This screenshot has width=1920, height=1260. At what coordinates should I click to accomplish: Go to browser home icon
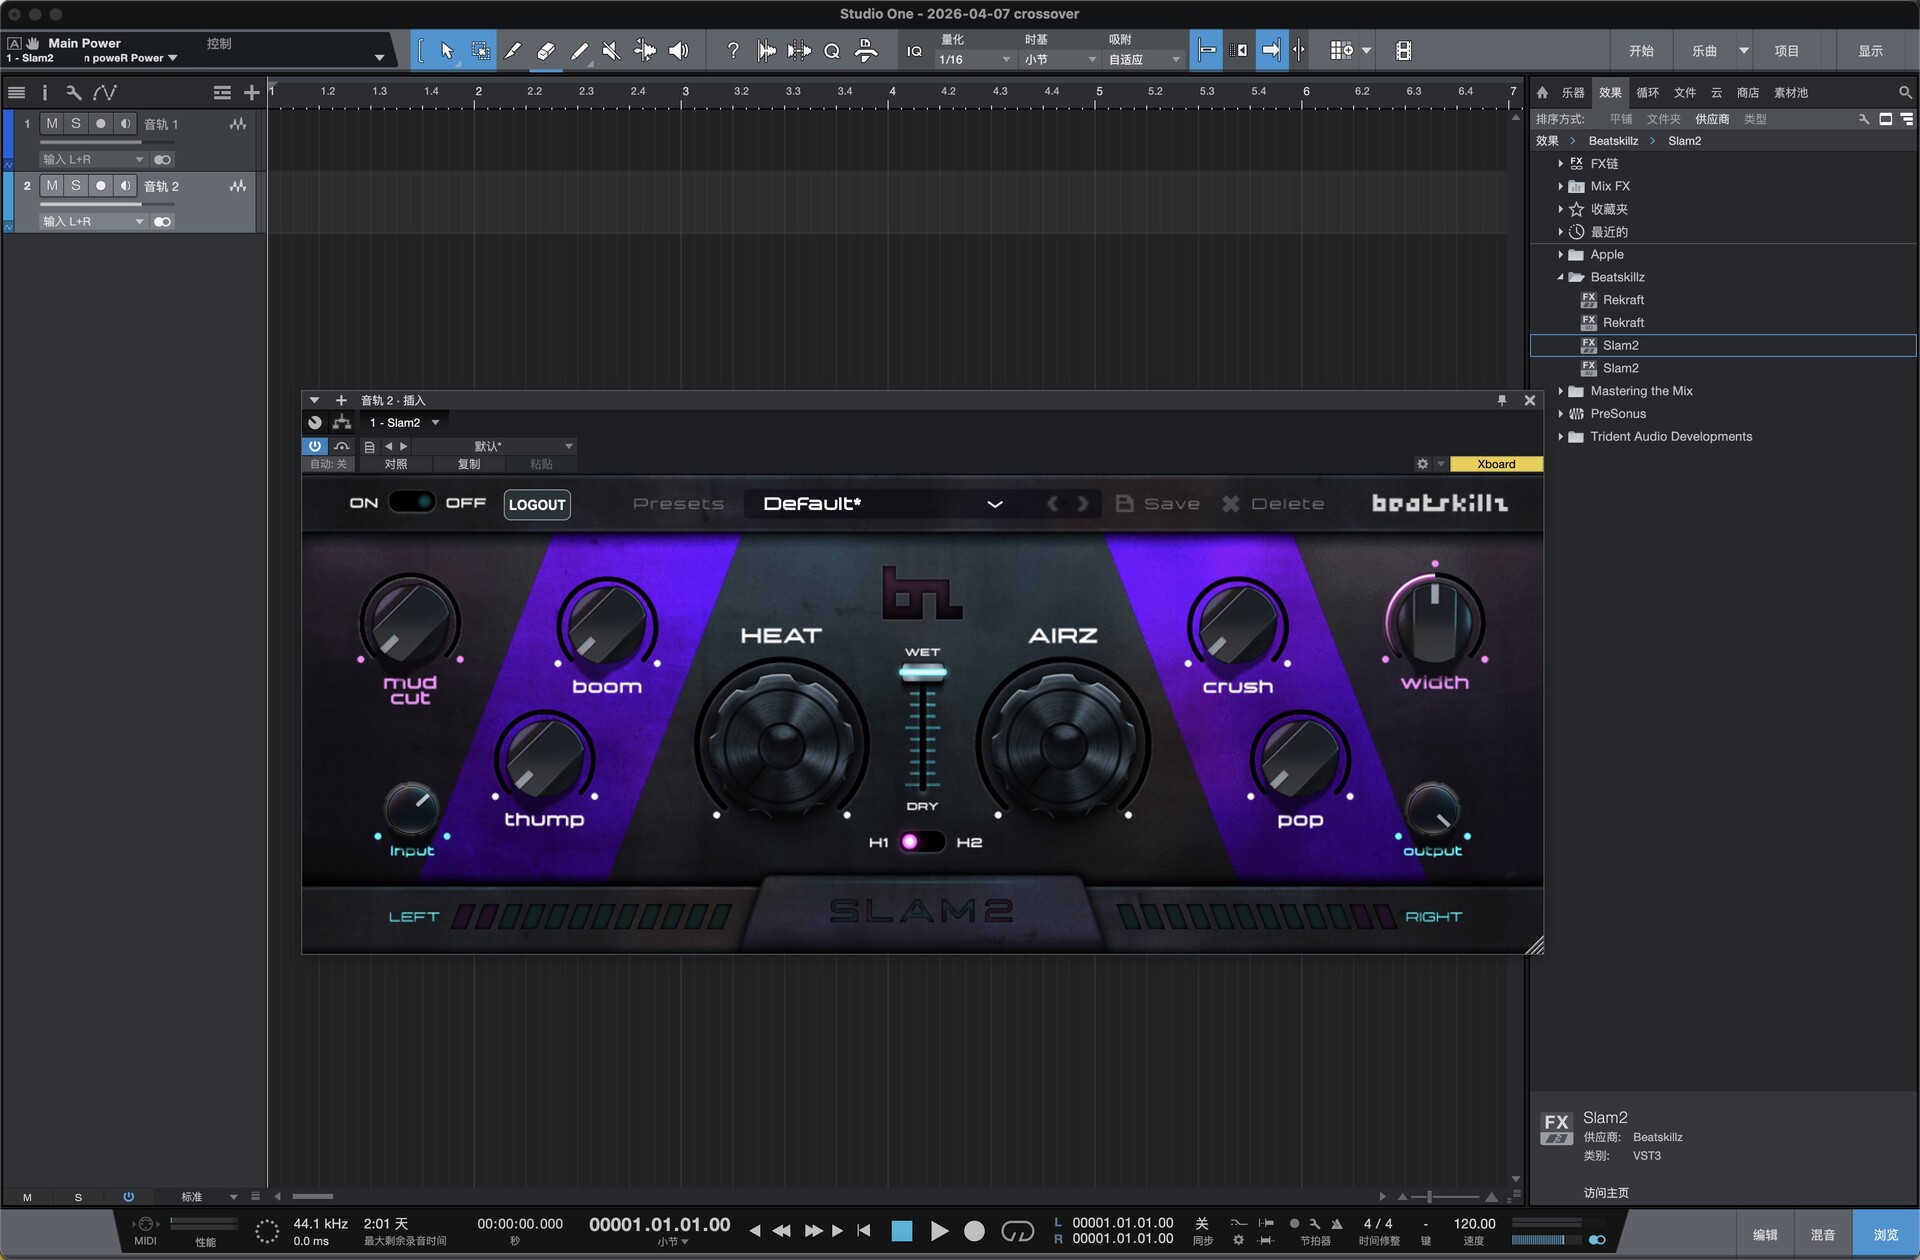(1542, 93)
